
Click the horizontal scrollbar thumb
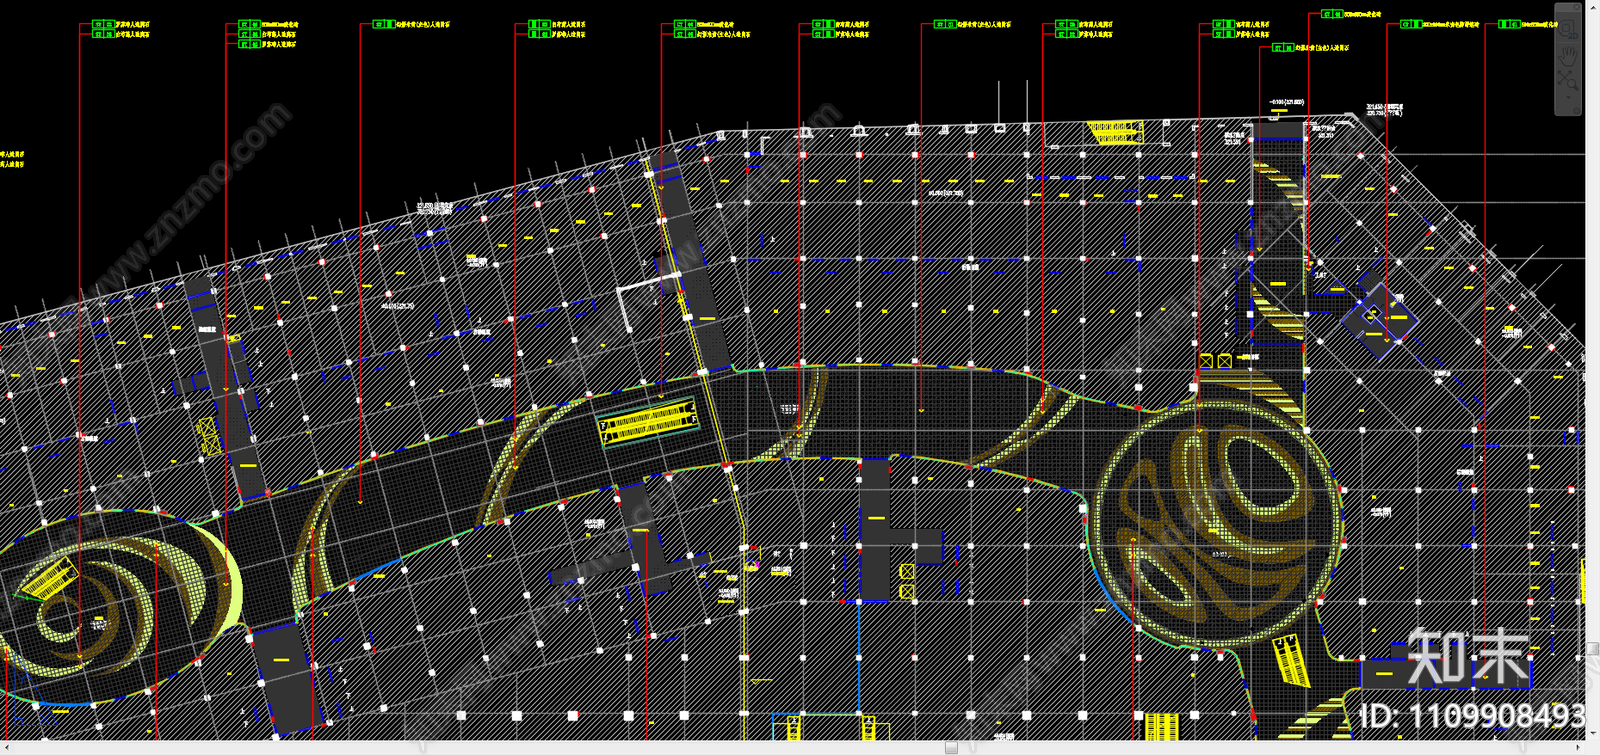point(951,747)
